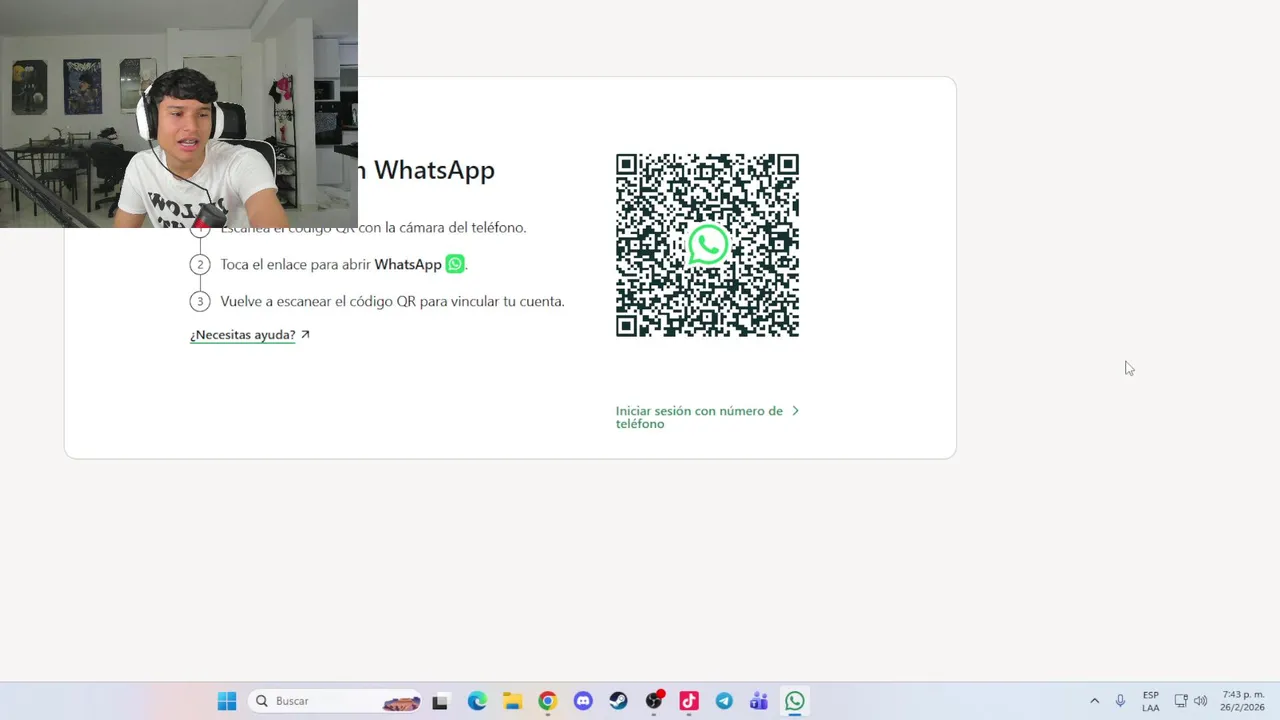Open Google Chrome from the taskbar
Viewport: 1280px width, 720px height.
[x=547, y=701]
